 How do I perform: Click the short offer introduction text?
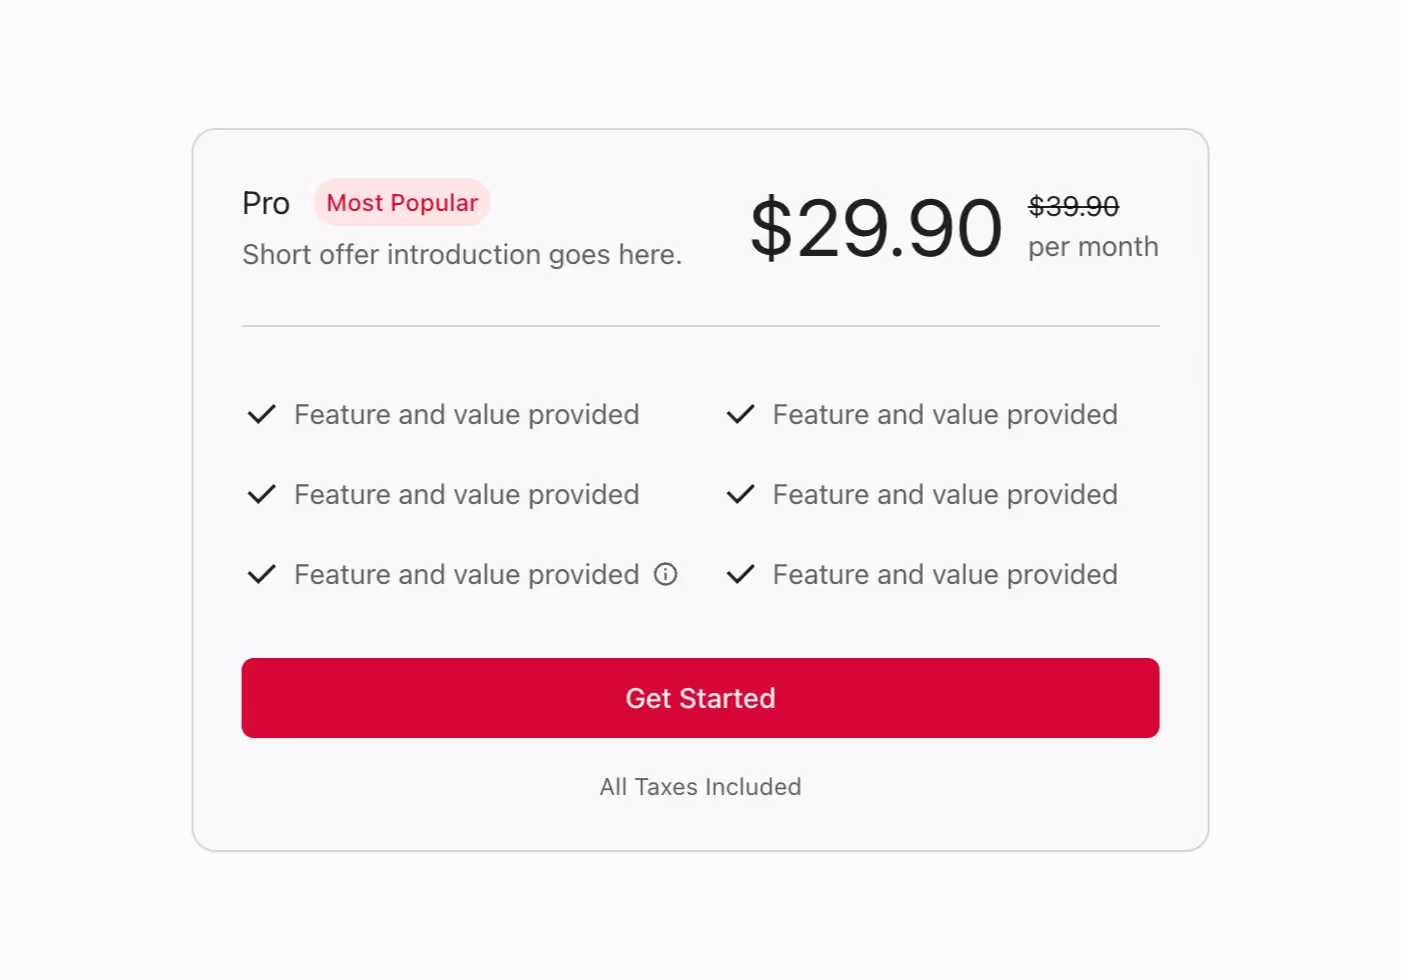tap(462, 255)
